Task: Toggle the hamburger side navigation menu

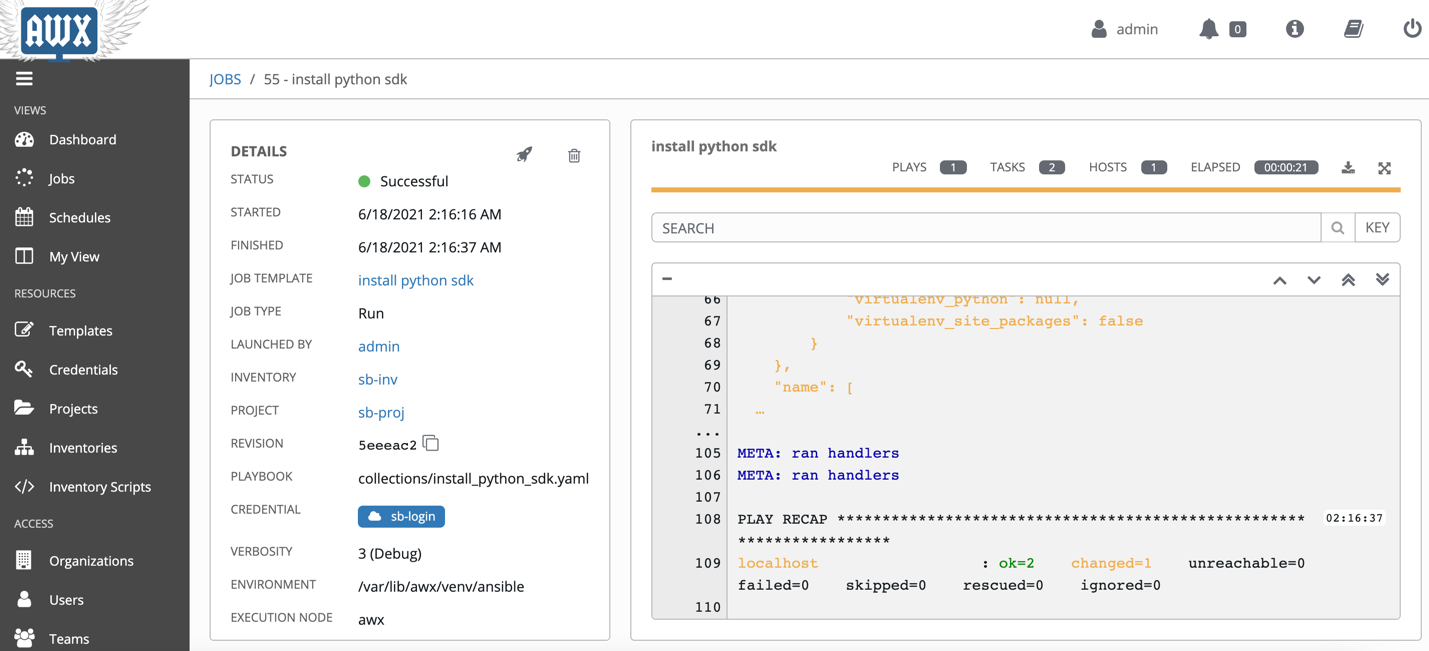Action: (x=24, y=79)
